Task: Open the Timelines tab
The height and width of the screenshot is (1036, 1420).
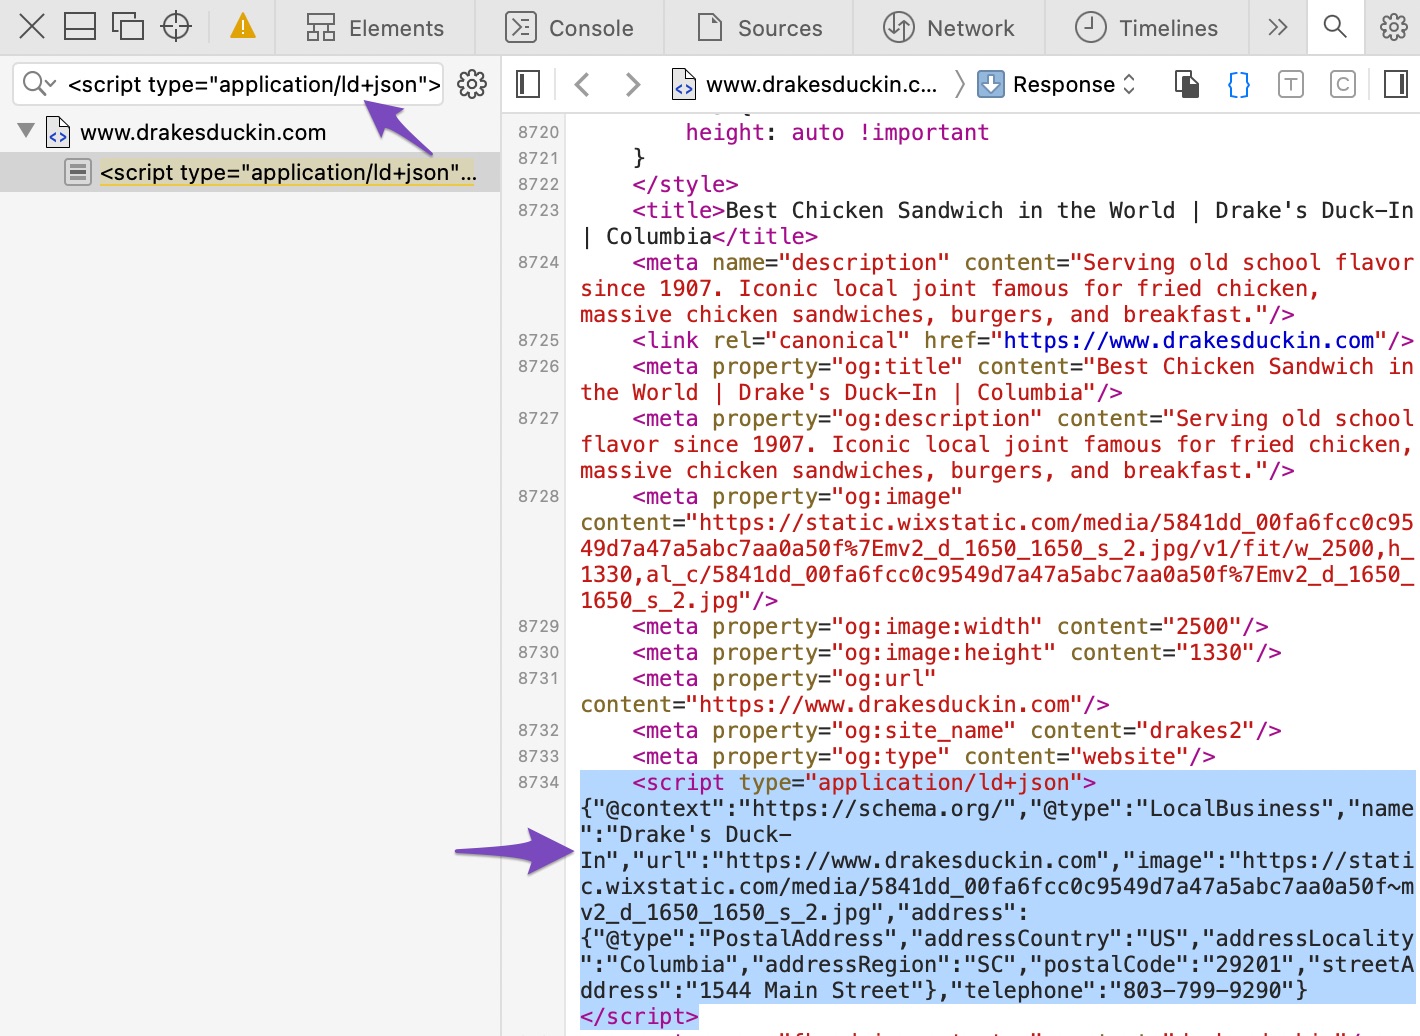Action: 1146,28
